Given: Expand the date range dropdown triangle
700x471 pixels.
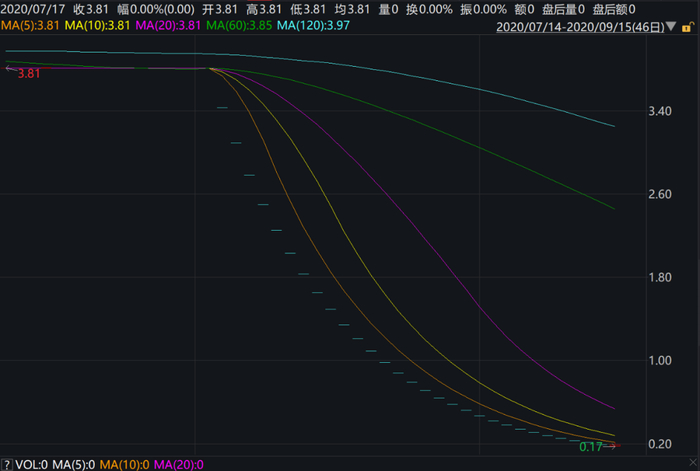Looking at the screenshot, I should click(671, 27).
